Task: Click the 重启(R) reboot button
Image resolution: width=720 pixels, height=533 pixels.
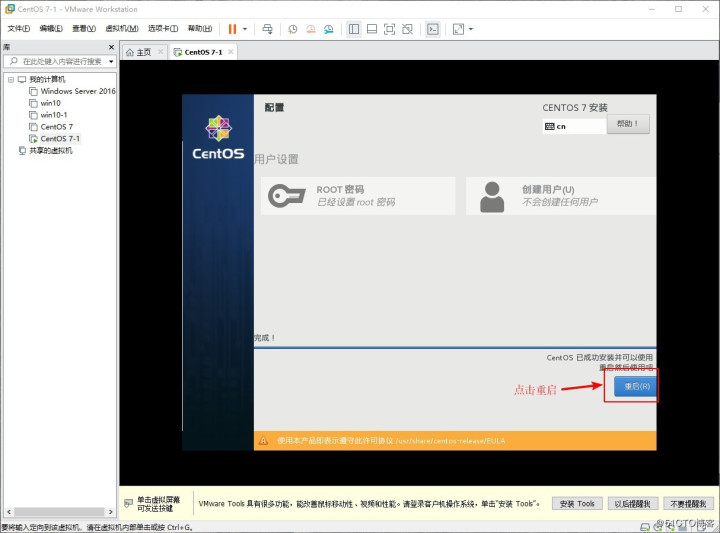Action: [x=636, y=386]
